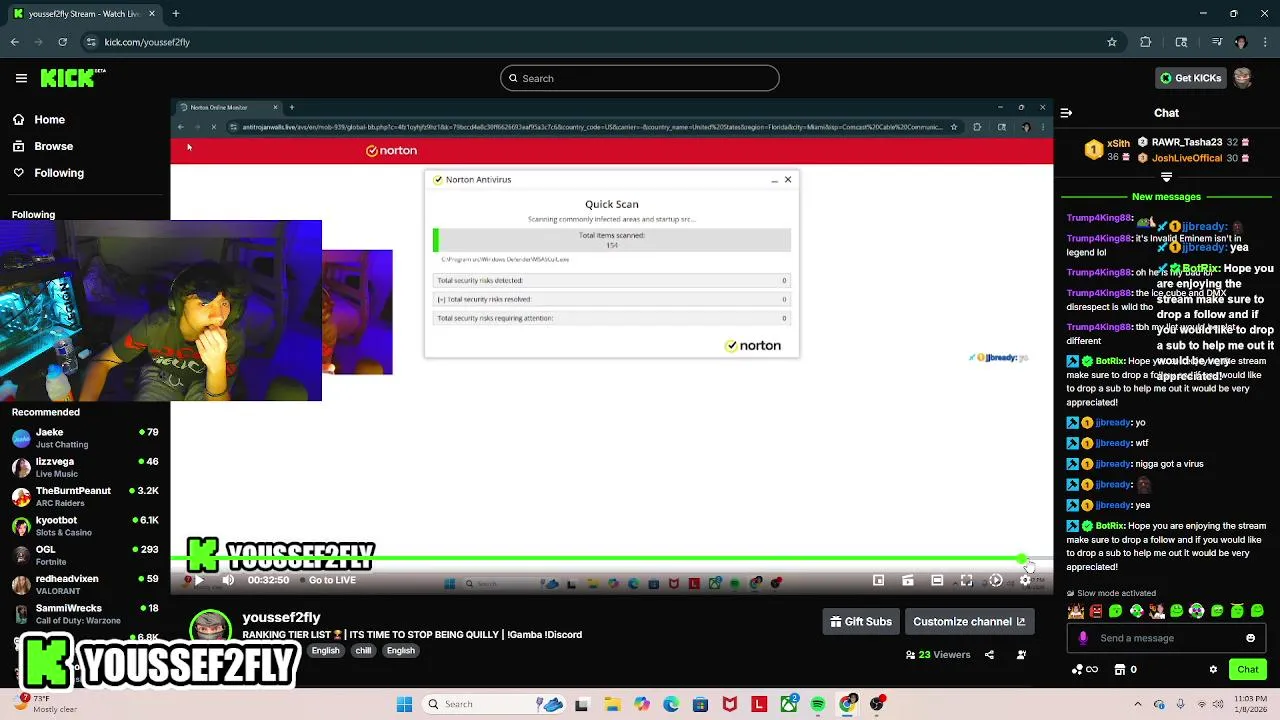This screenshot has width=1280, height=720.
Task: Click the user icon beside share
Action: [x=1021, y=655]
